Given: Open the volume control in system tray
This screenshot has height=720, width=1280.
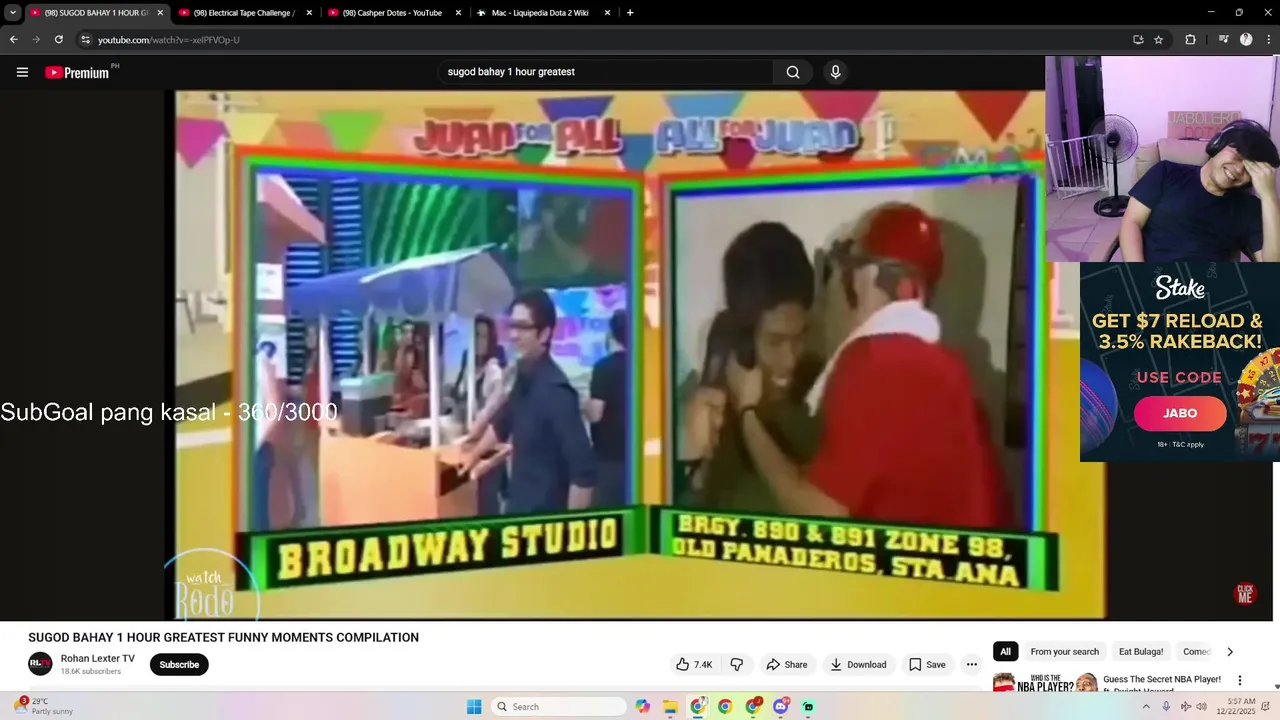Looking at the screenshot, I should (x=1201, y=707).
